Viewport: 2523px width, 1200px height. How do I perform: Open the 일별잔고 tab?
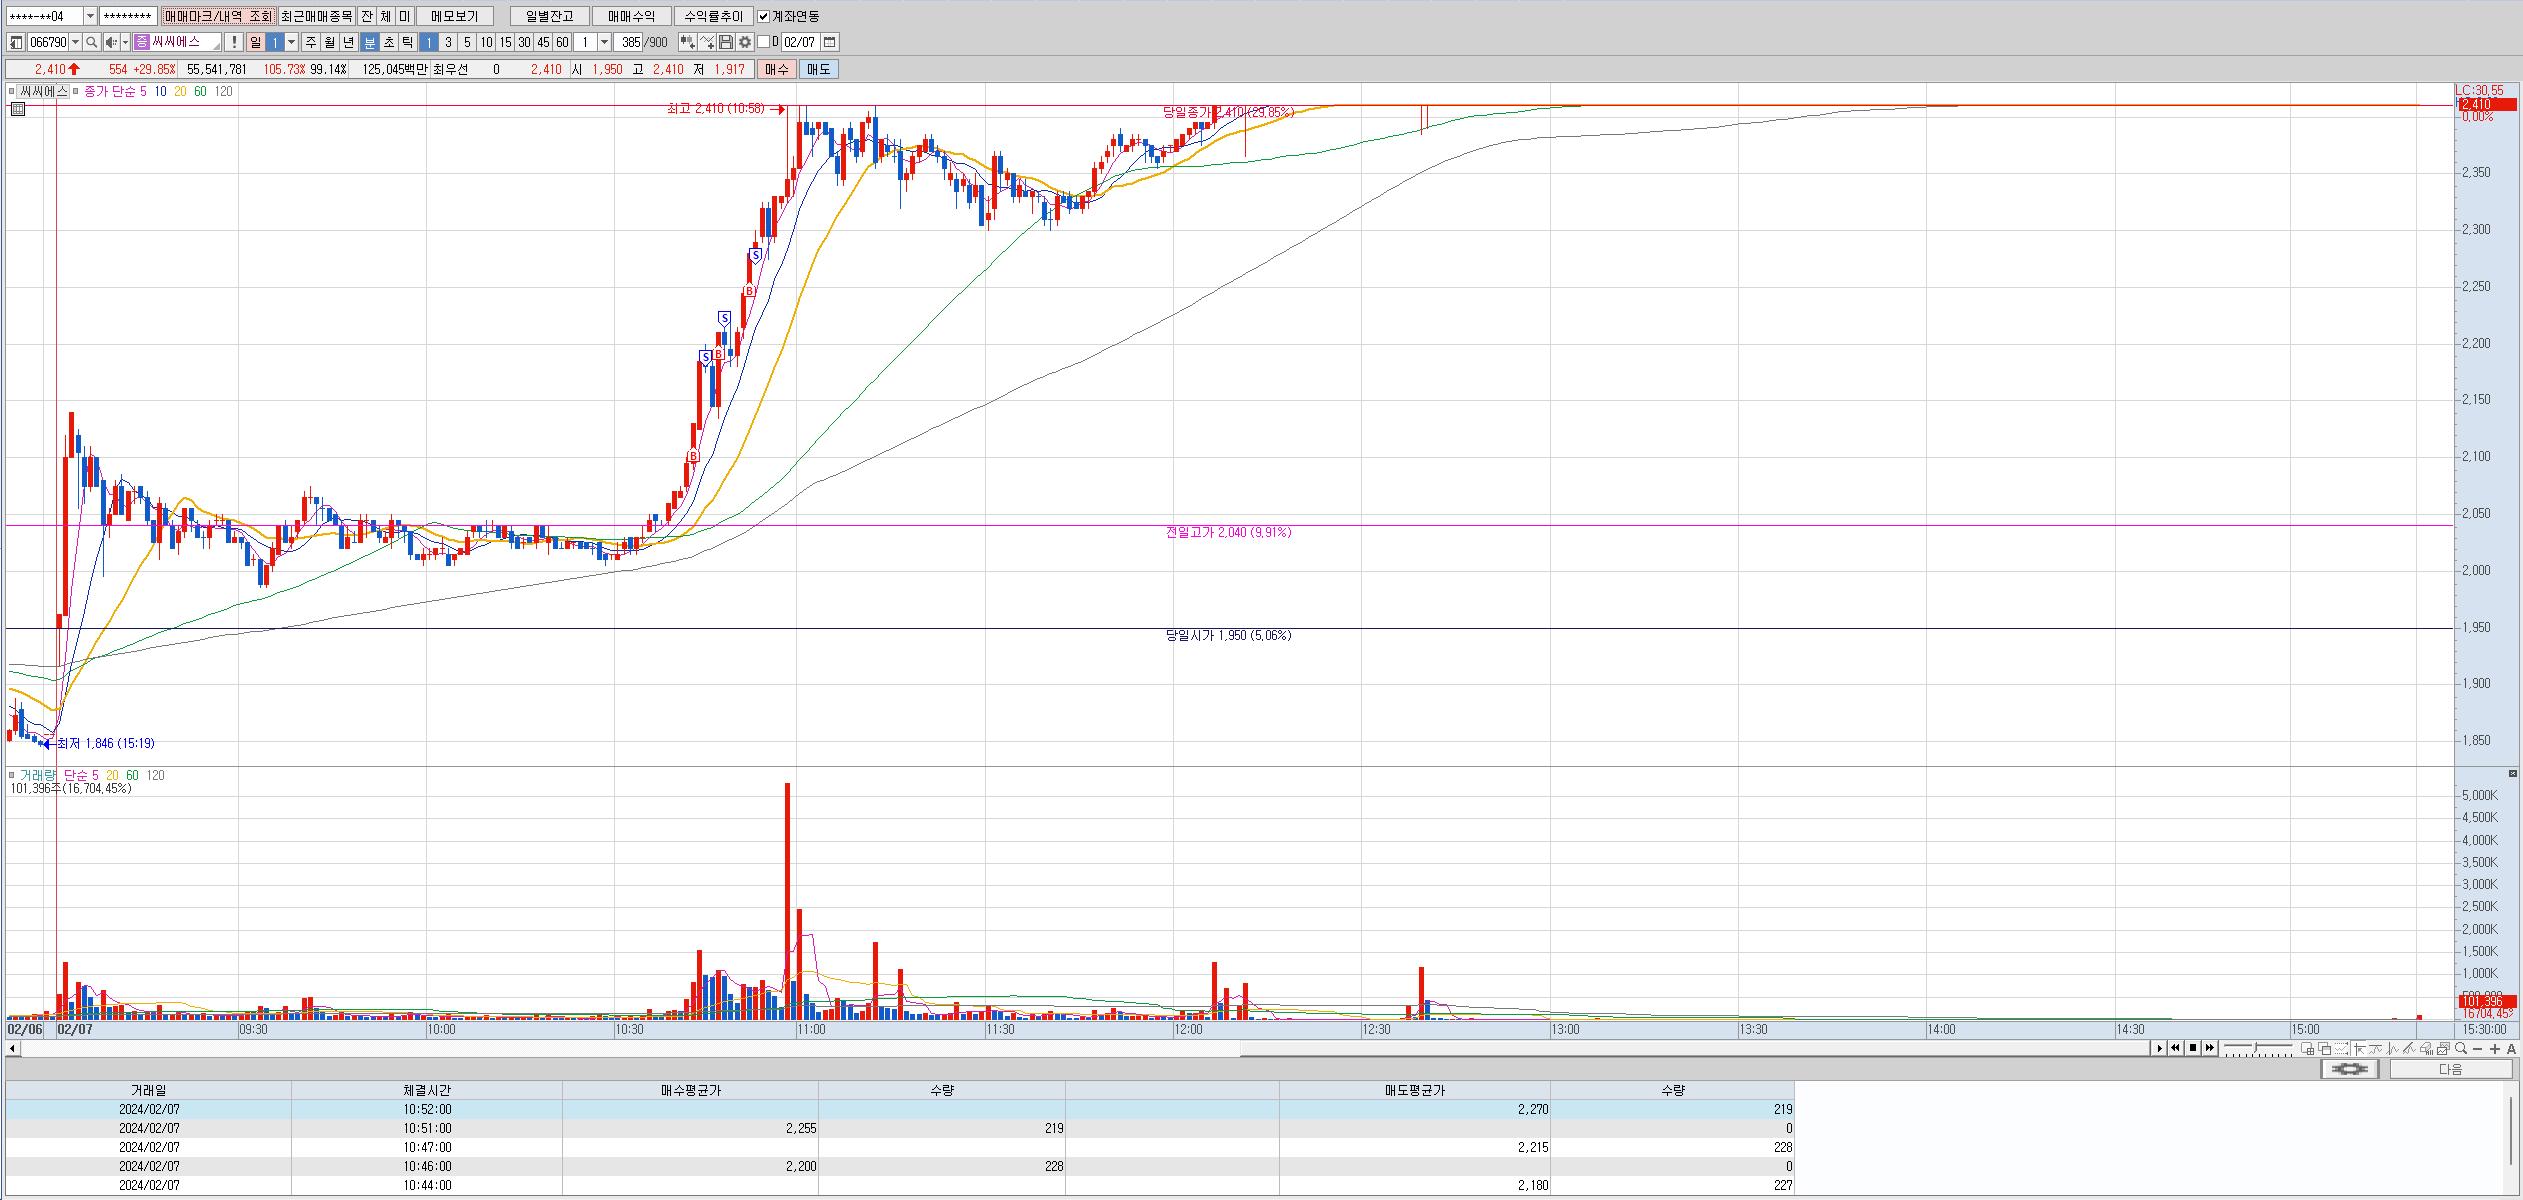(549, 16)
